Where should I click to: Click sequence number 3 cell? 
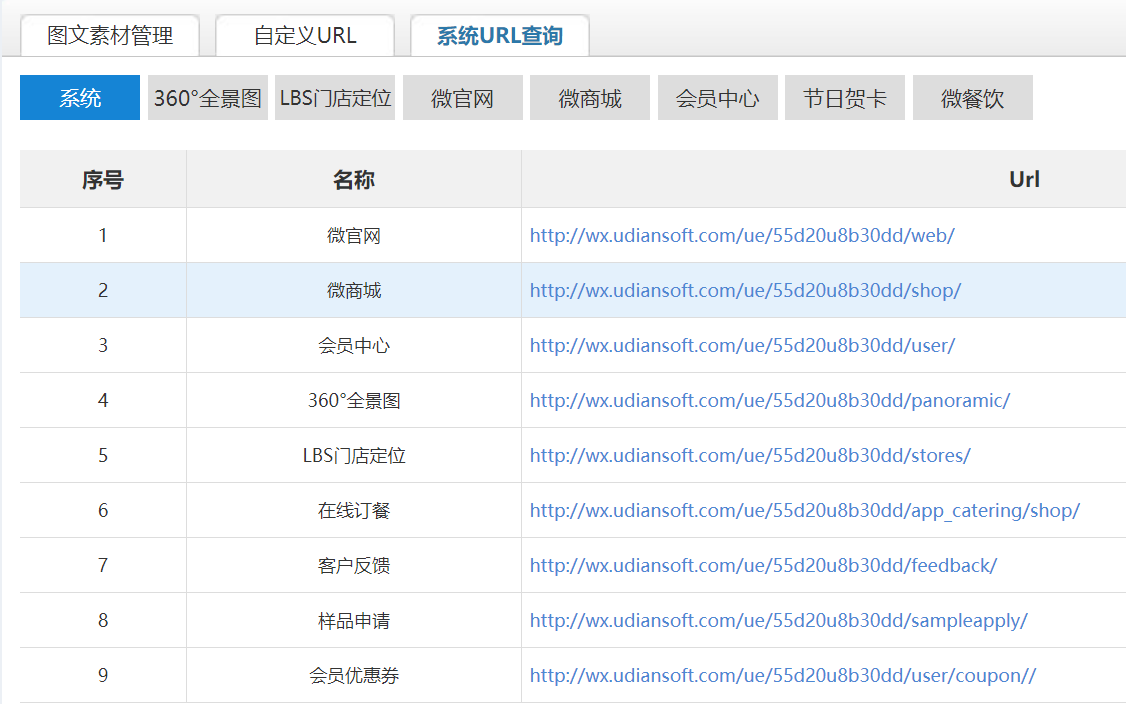(x=103, y=346)
